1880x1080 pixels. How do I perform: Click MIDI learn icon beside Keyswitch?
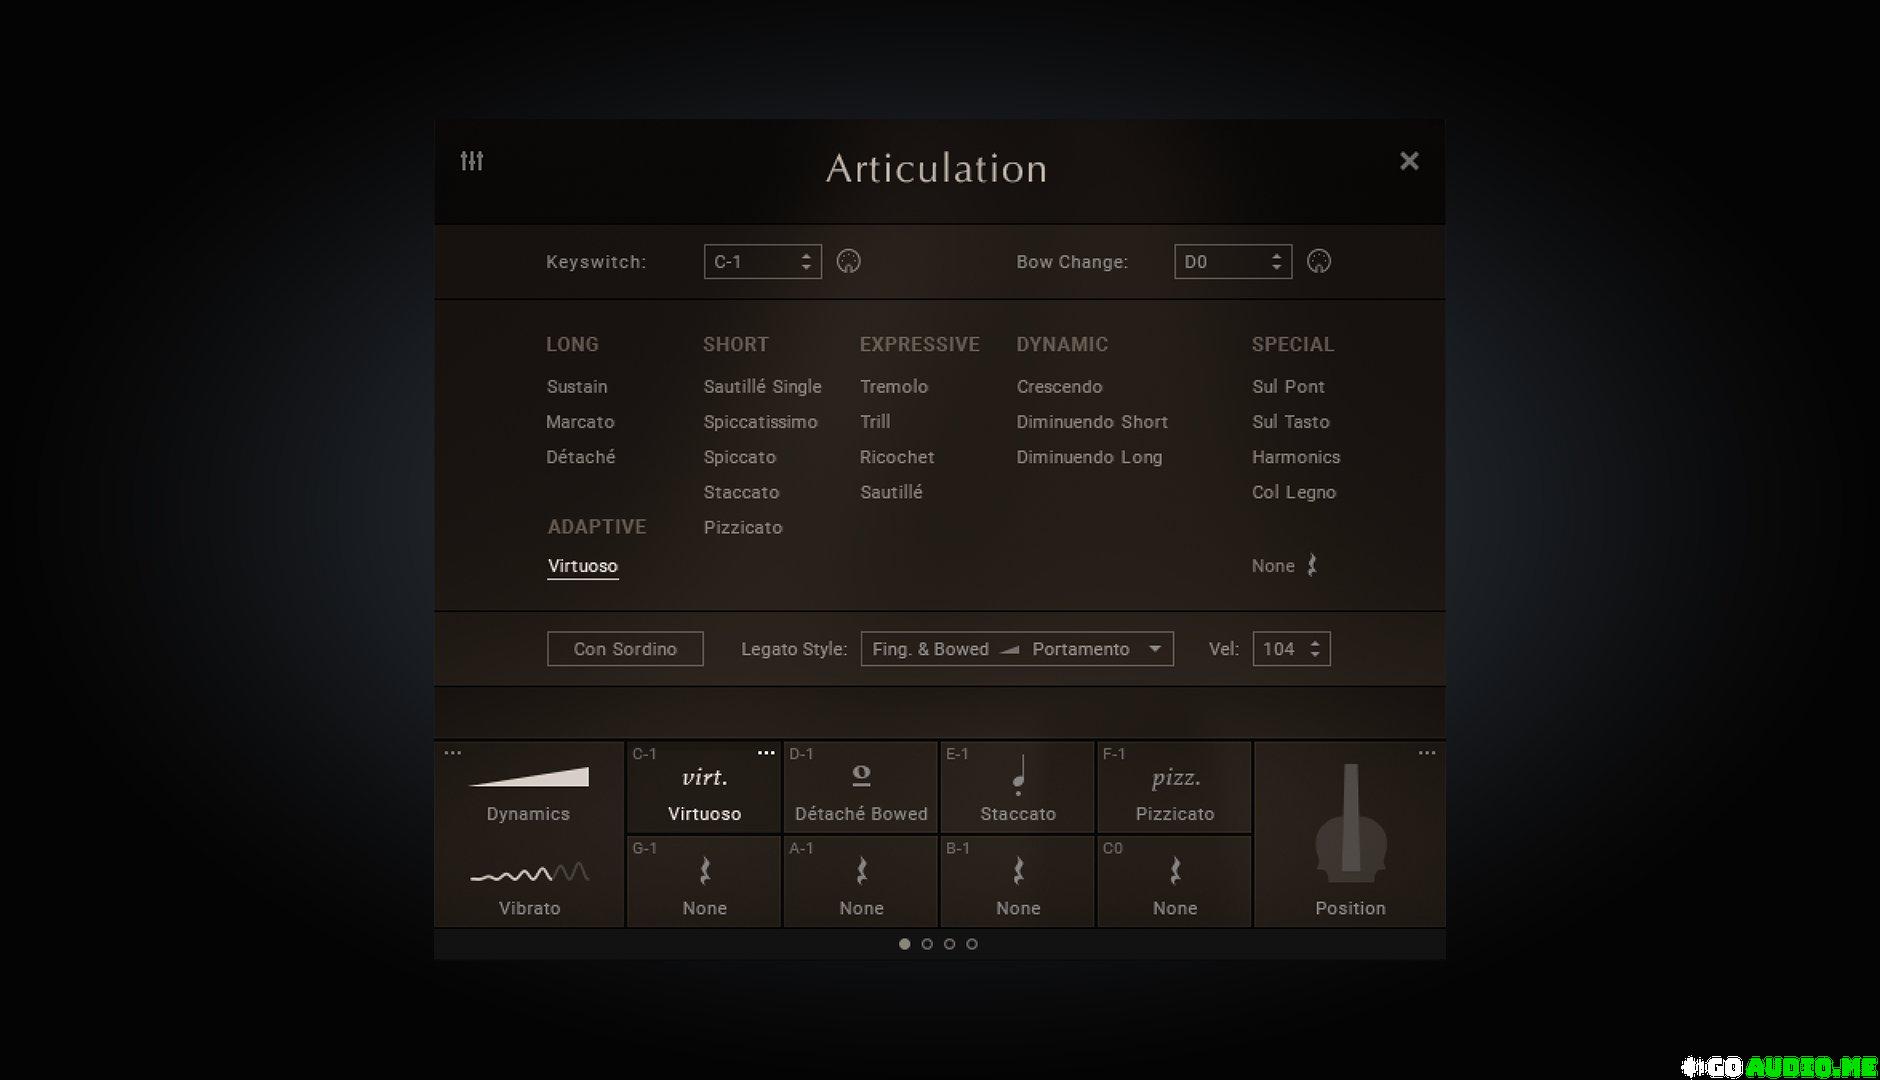point(848,262)
